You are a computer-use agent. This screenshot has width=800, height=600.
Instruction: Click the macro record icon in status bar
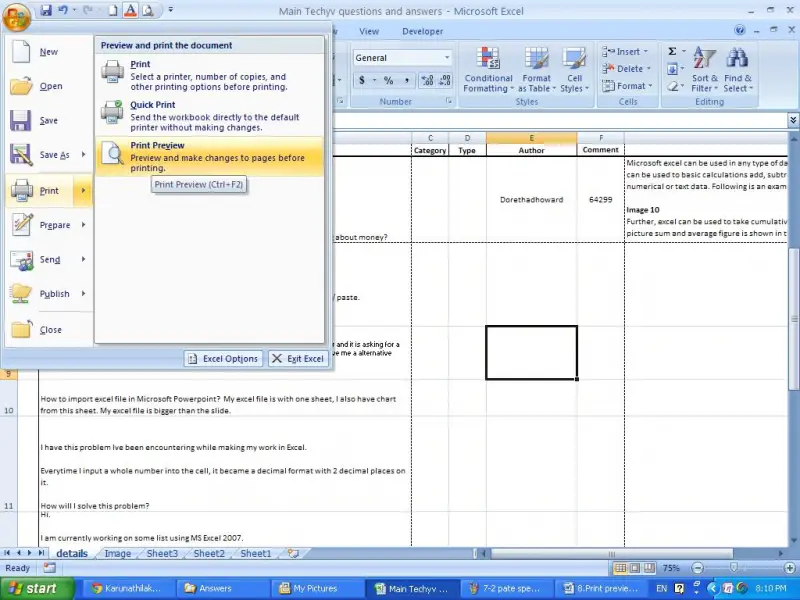point(49,568)
